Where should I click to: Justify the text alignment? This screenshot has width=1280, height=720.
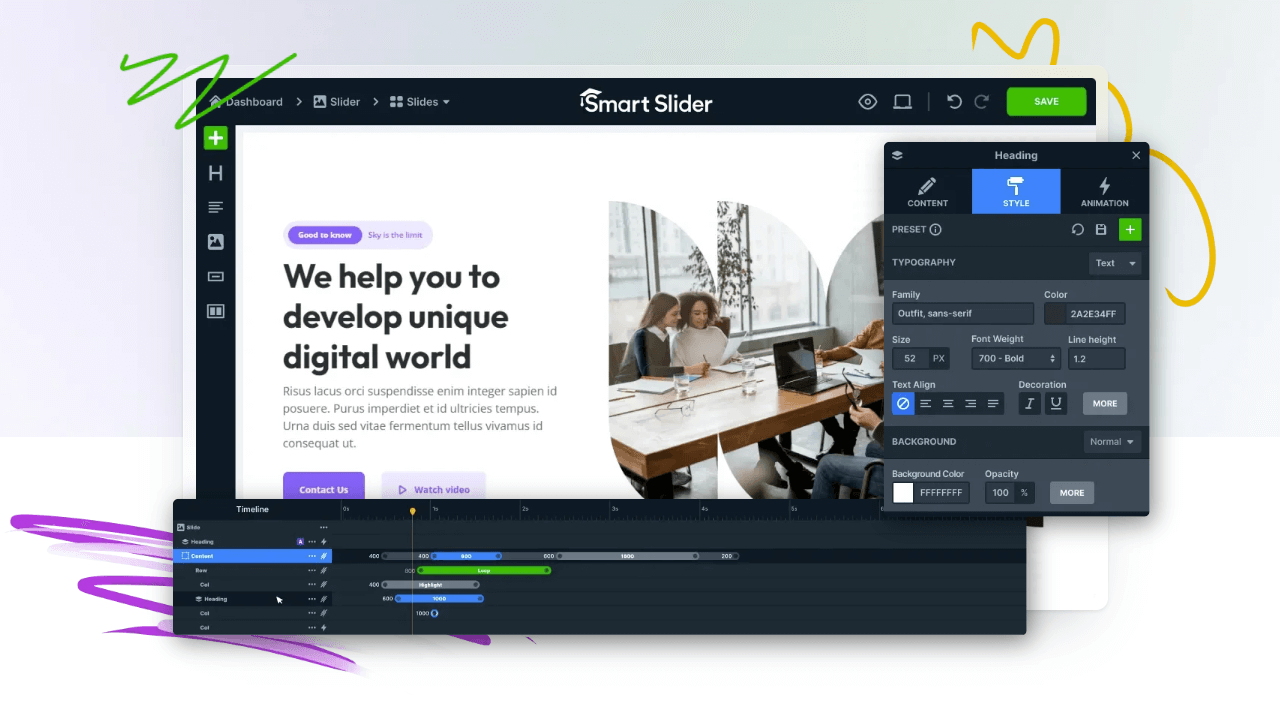993,403
